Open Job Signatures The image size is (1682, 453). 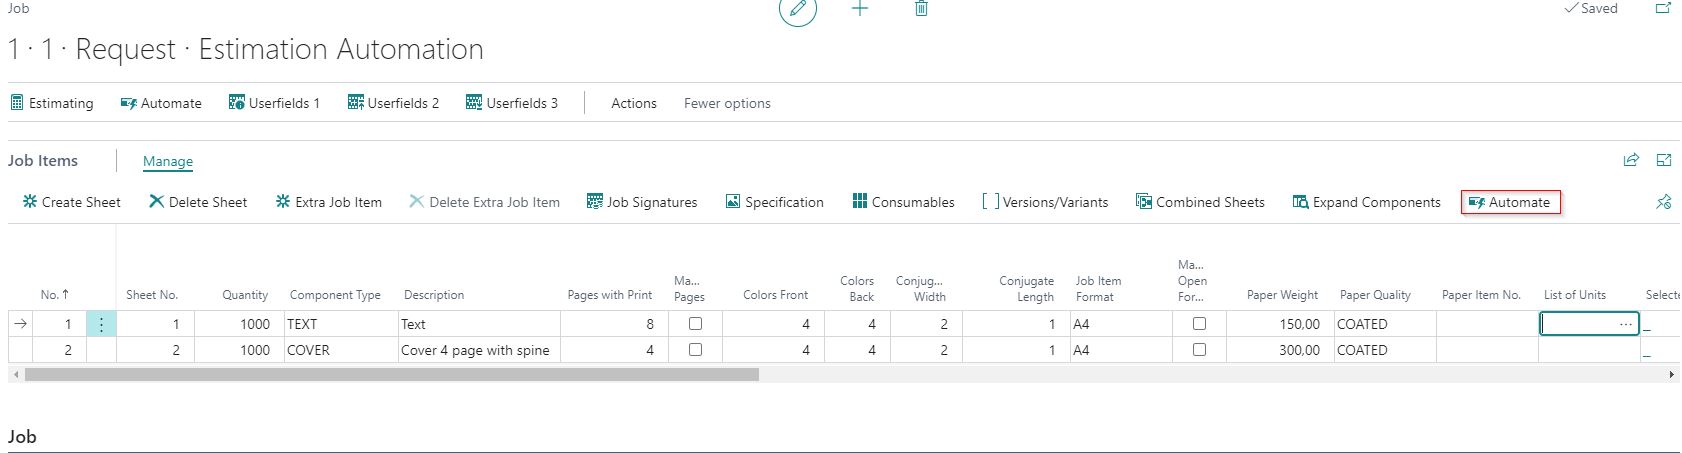(642, 202)
